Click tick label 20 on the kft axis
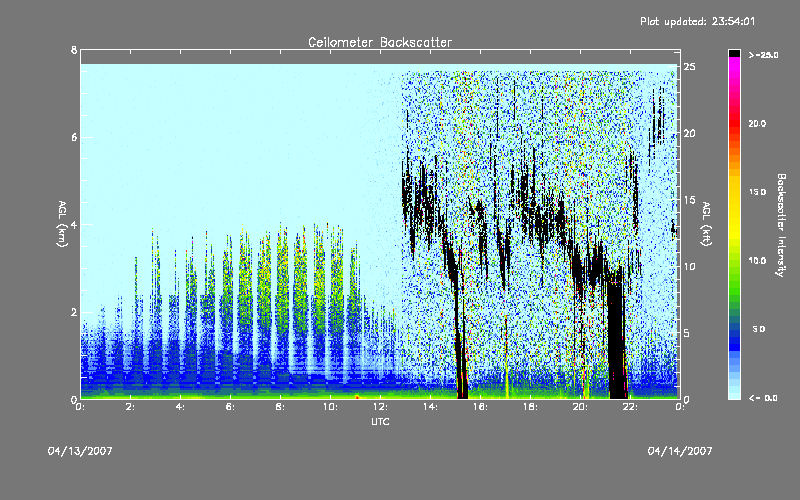The height and width of the screenshot is (500, 800). (x=689, y=133)
